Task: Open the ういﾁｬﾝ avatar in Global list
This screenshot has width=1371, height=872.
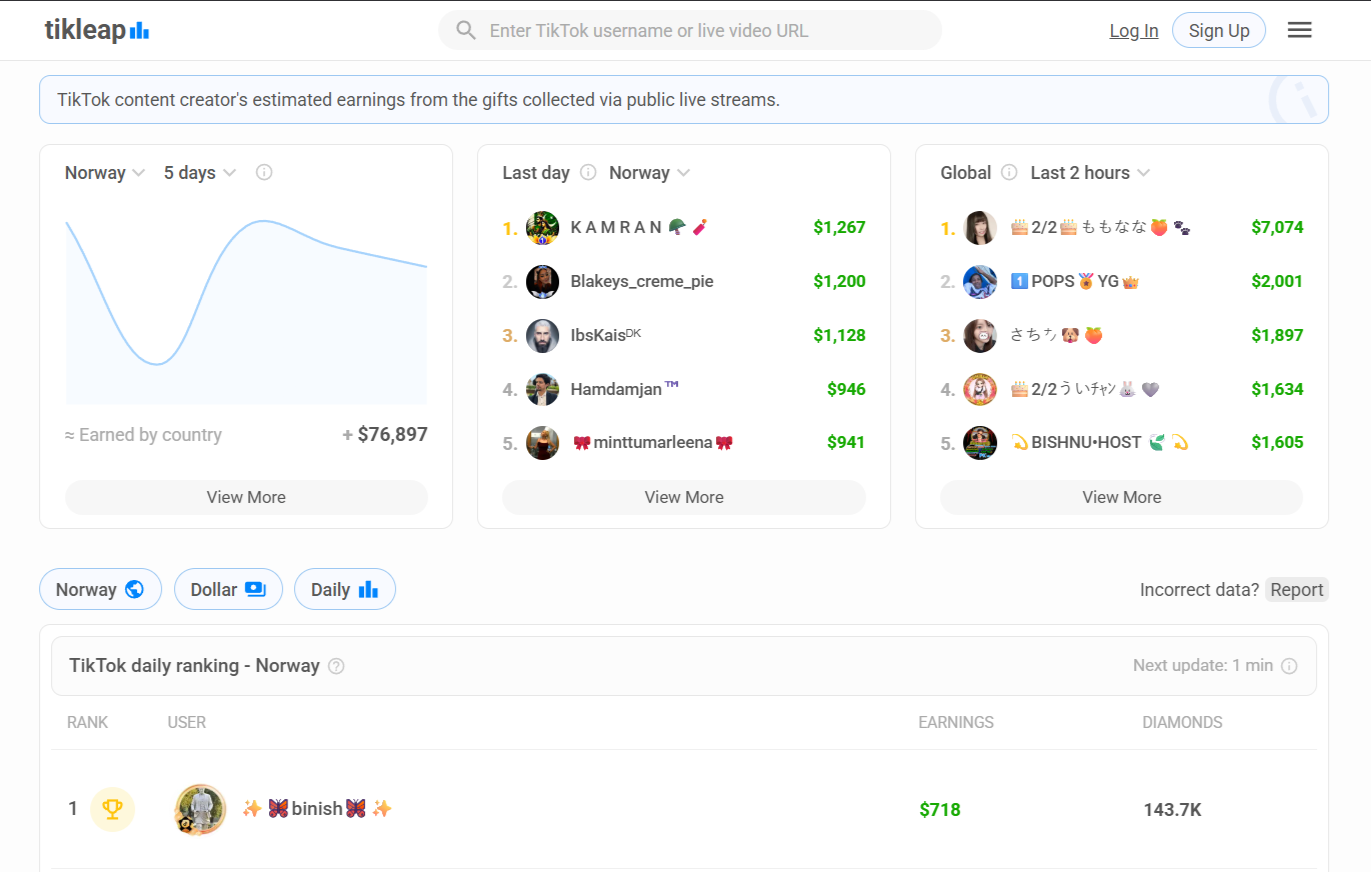Action: click(980, 389)
